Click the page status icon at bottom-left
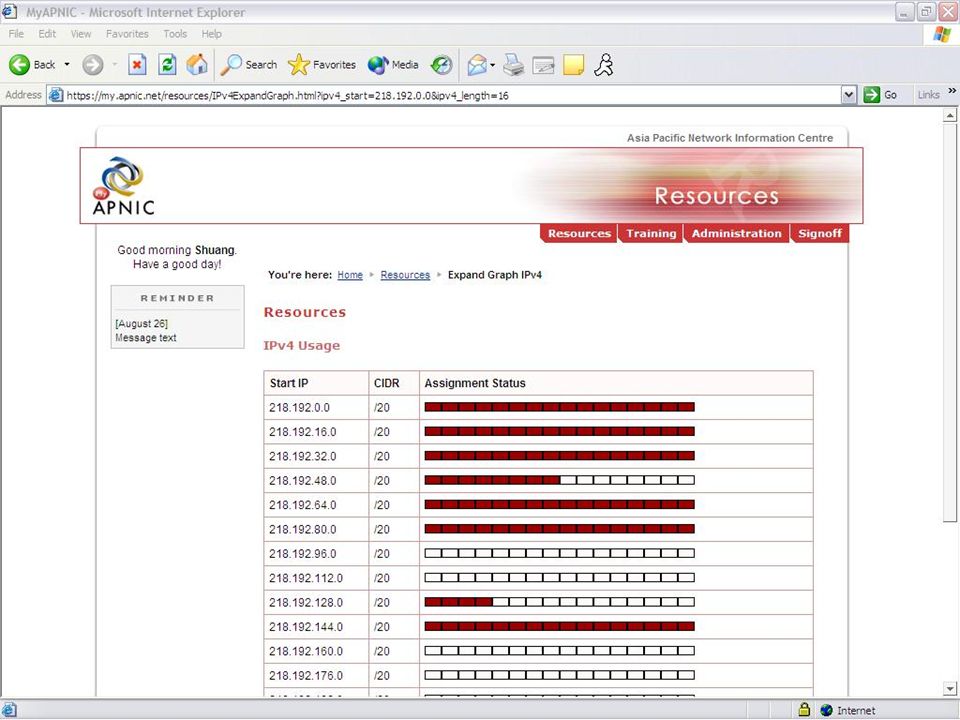Viewport: 960px width, 720px height. point(10,710)
